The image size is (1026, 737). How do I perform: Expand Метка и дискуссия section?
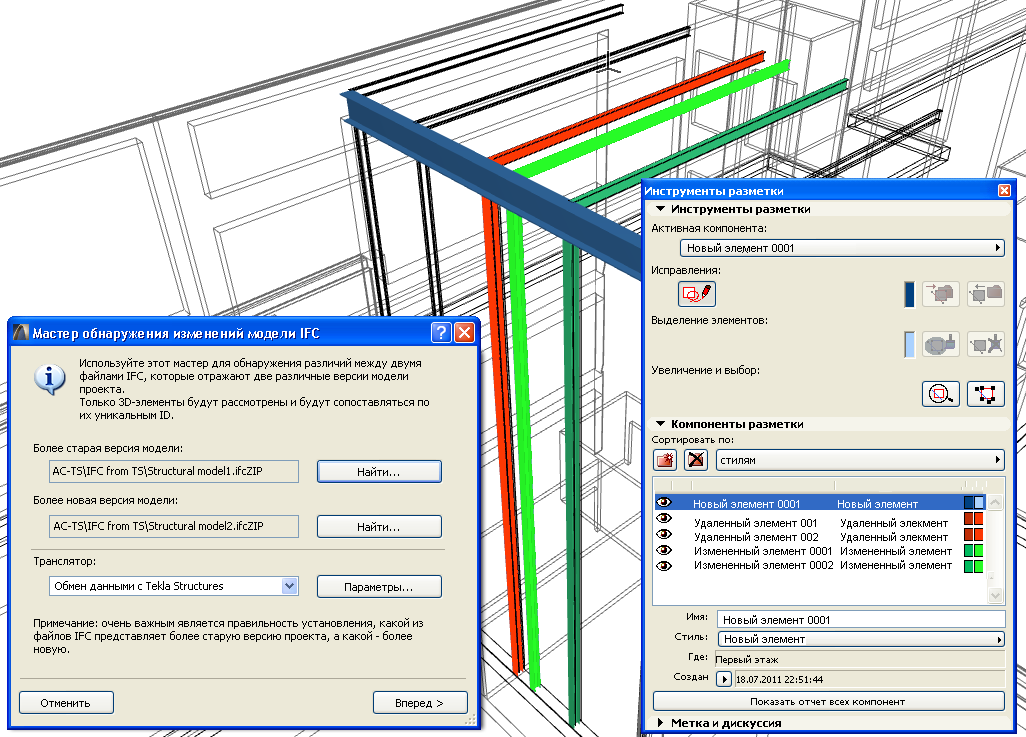[660, 723]
